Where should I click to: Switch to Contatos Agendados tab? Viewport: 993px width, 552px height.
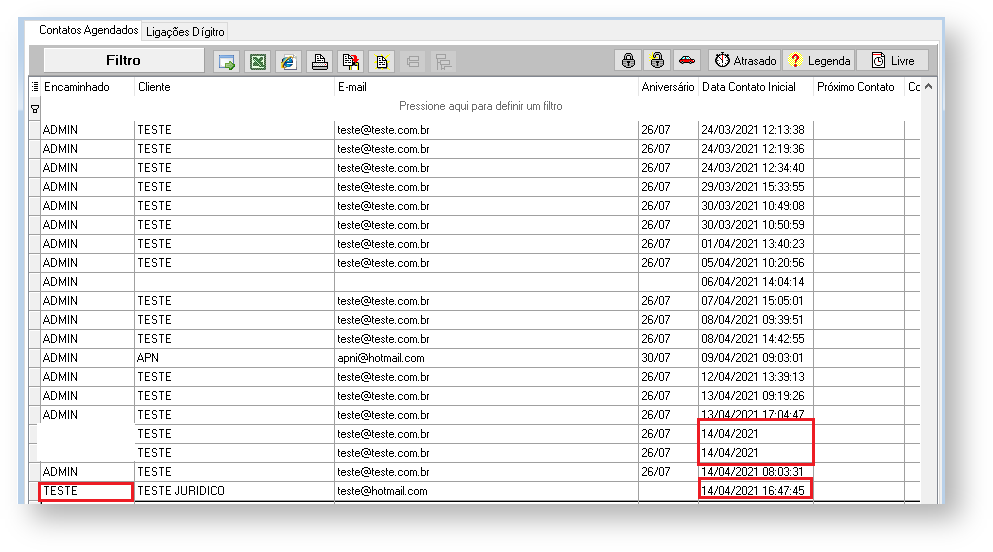(88, 30)
